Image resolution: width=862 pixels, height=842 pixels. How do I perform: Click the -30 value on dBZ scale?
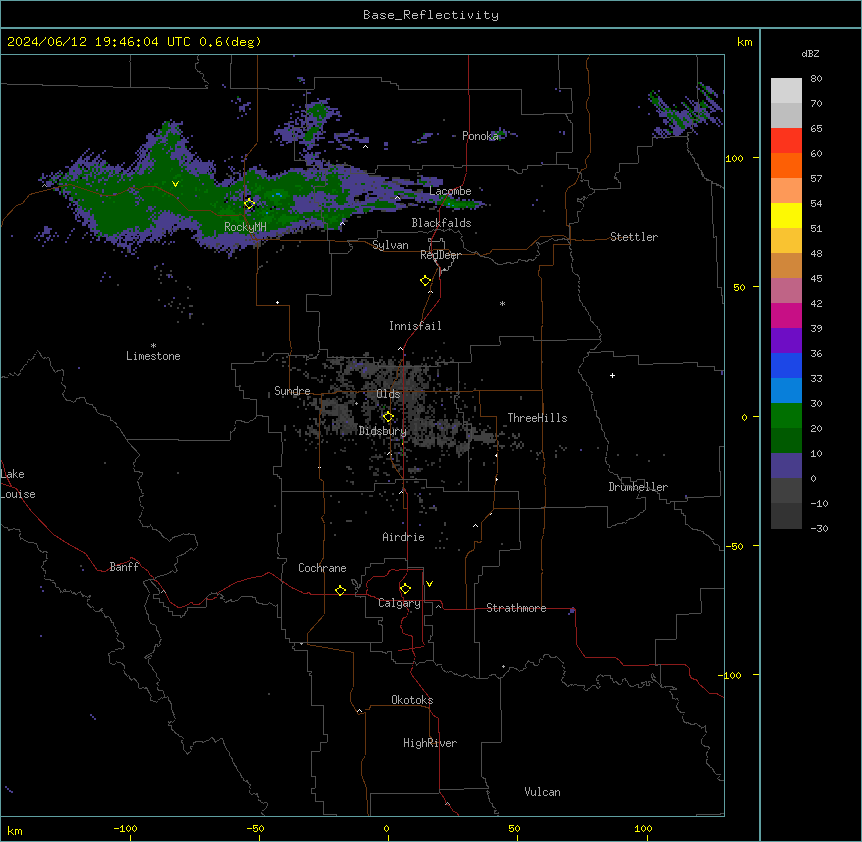(819, 528)
